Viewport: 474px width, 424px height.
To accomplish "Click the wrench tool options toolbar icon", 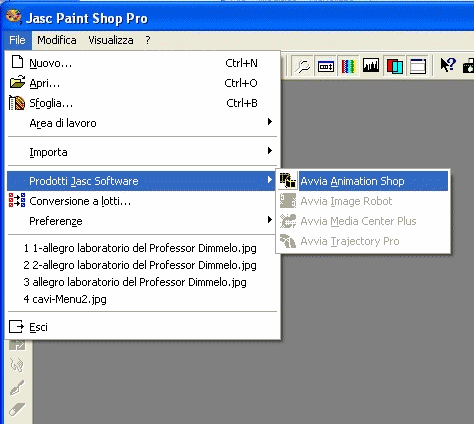I will (302, 66).
